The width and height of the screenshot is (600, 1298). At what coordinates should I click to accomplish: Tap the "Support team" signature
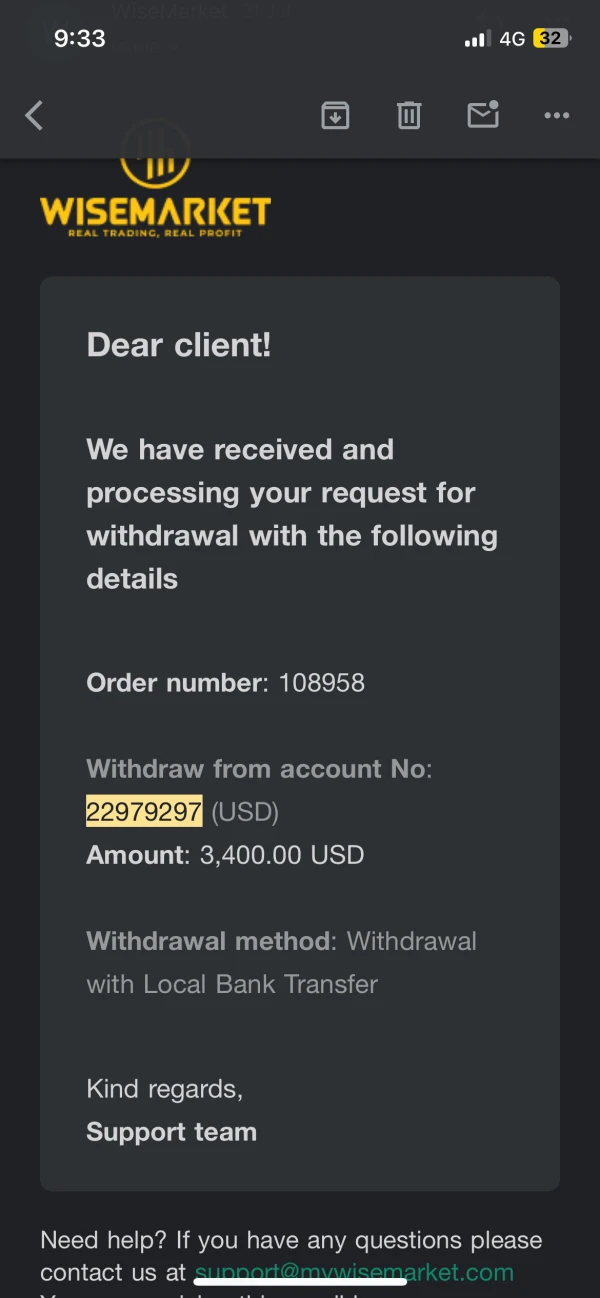coord(171,1132)
